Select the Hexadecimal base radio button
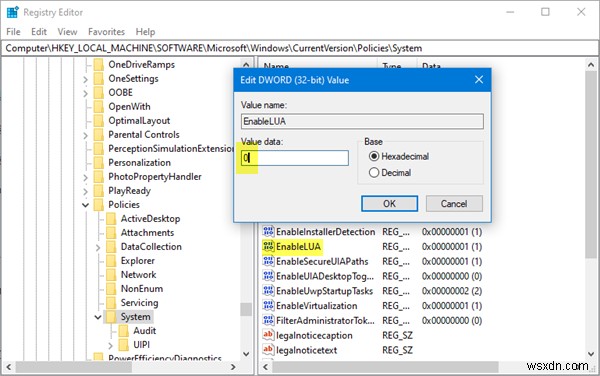The width and height of the screenshot is (600, 376). pyautogui.click(x=374, y=156)
